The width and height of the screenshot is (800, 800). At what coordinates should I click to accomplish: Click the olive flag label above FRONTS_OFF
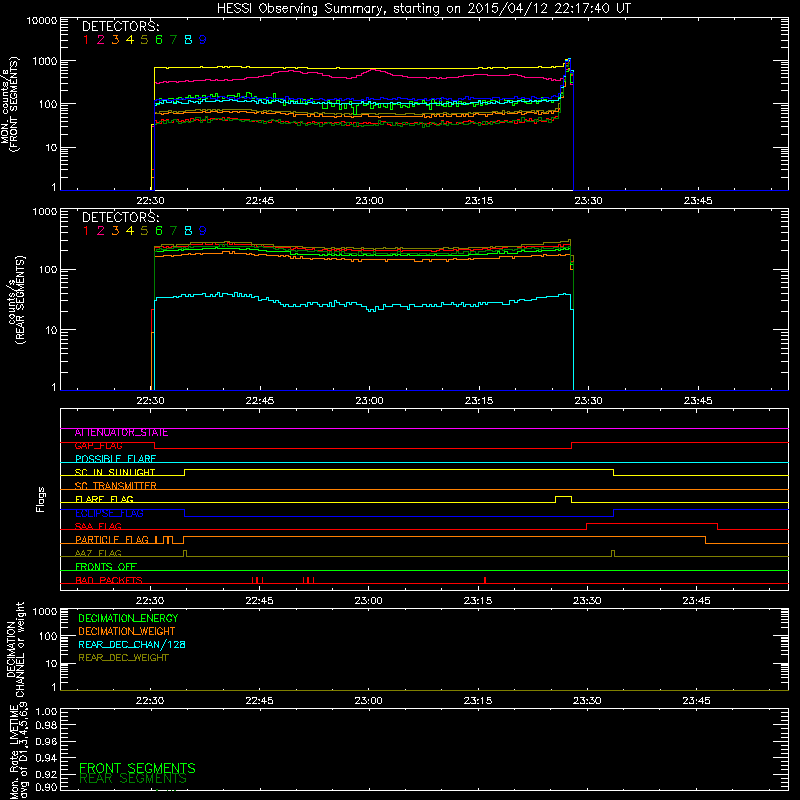98,554
